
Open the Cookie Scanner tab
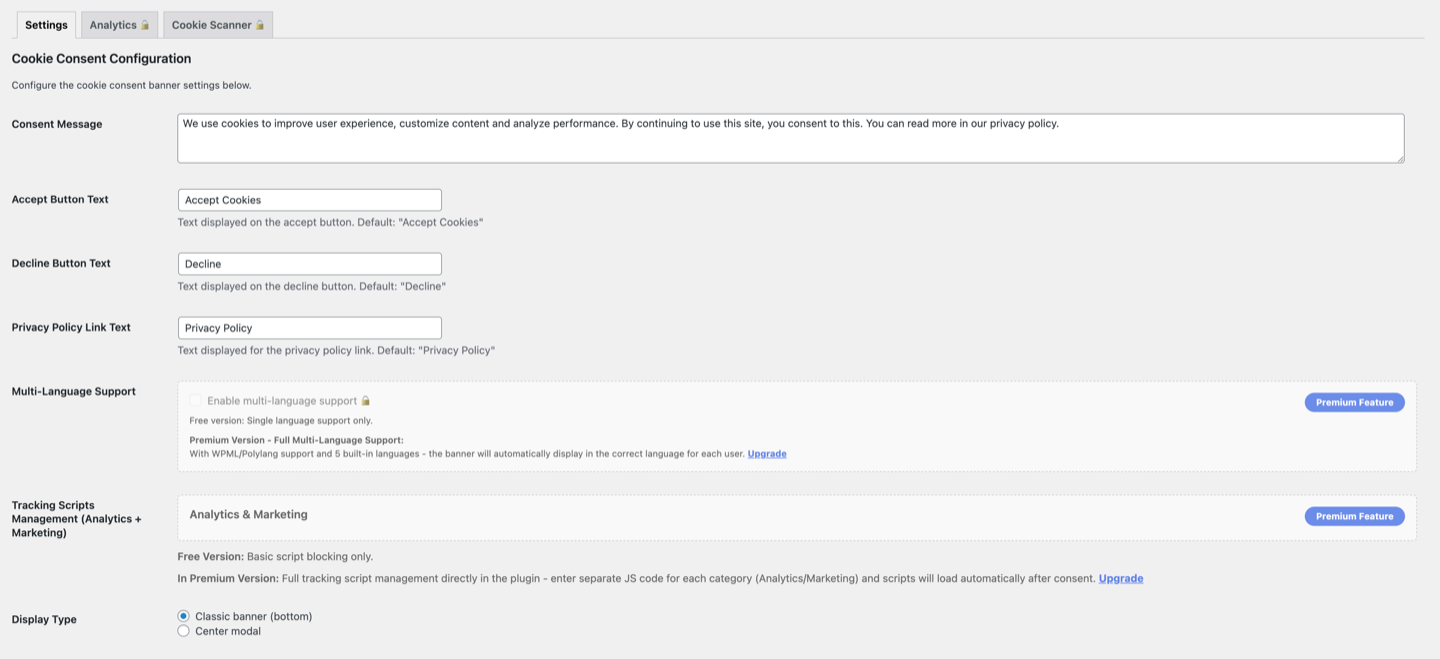point(212,24)
